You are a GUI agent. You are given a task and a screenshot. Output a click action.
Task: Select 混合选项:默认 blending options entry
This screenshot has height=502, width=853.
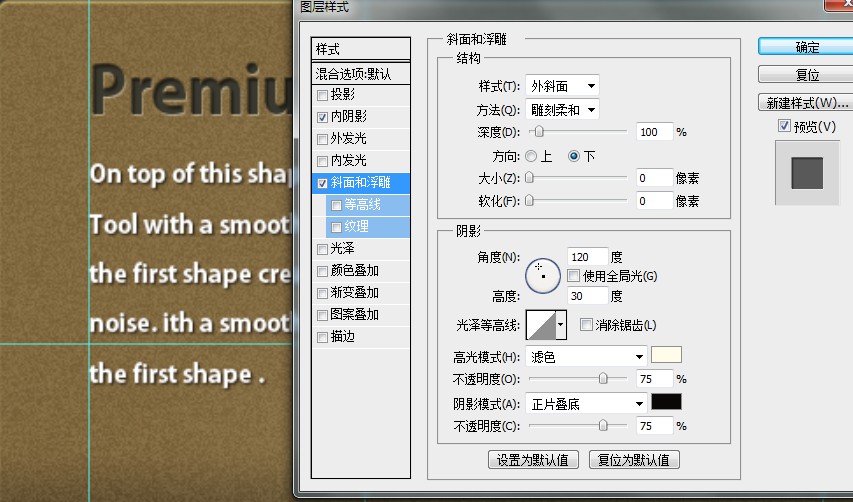click(x=361, y=73)
